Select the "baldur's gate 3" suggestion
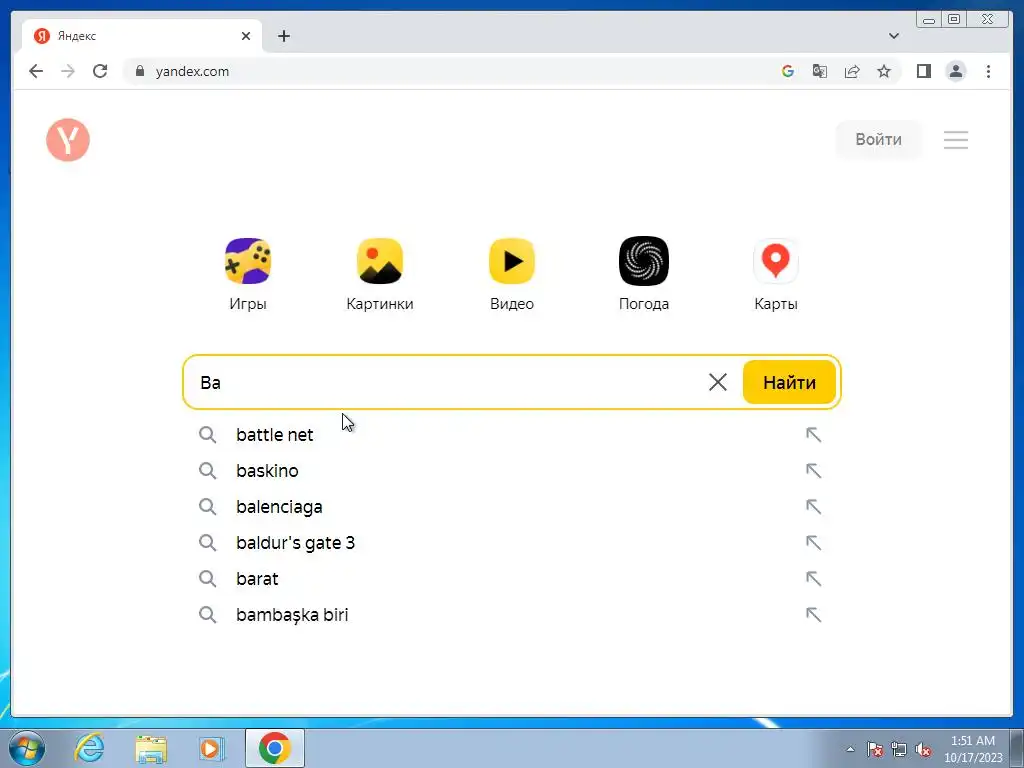 point(511,543)
